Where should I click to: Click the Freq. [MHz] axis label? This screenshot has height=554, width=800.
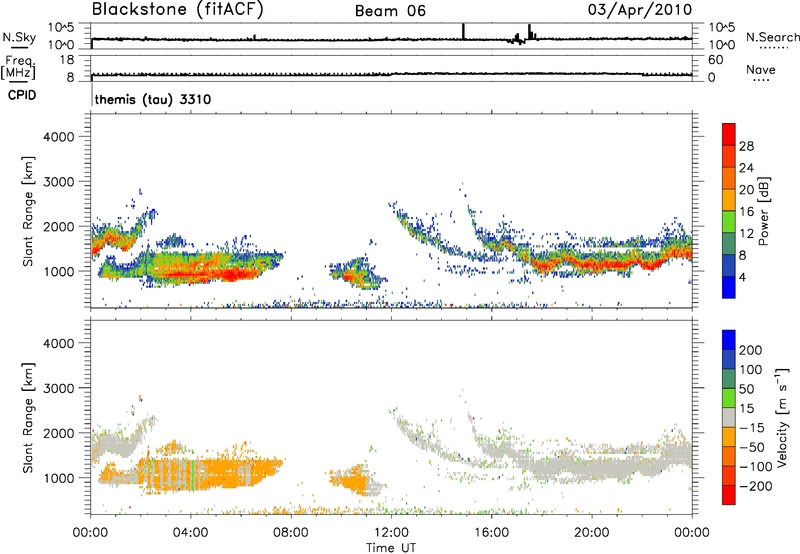pos(19,68)
